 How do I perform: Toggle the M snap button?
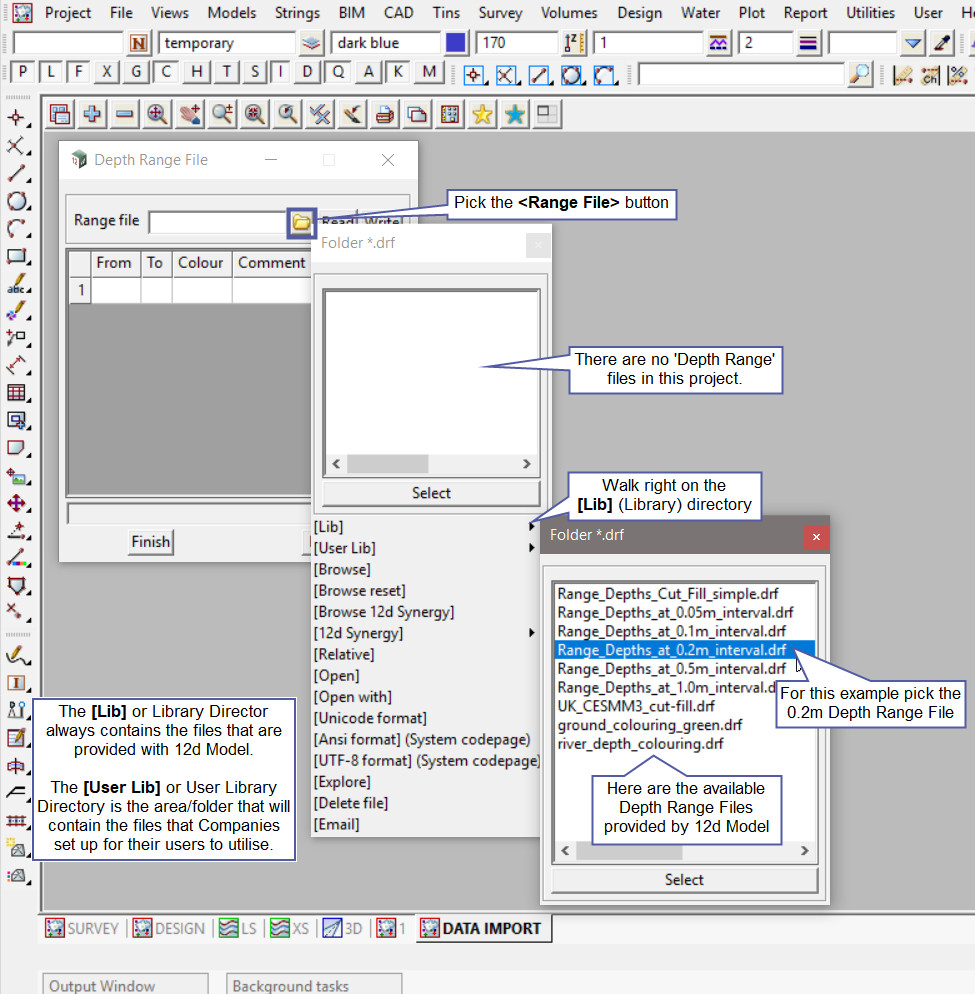[x=429, y=72]
